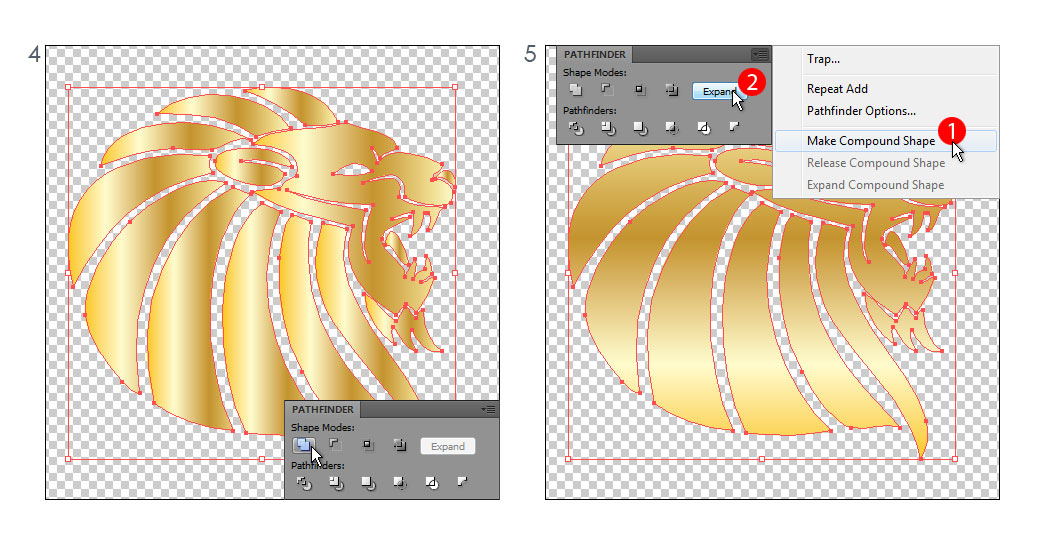Click Intersect icon in step 5 Pathfinder panel
Image resolution: width=1045 pixels, height=545 pixels.
tap(639, 89)
